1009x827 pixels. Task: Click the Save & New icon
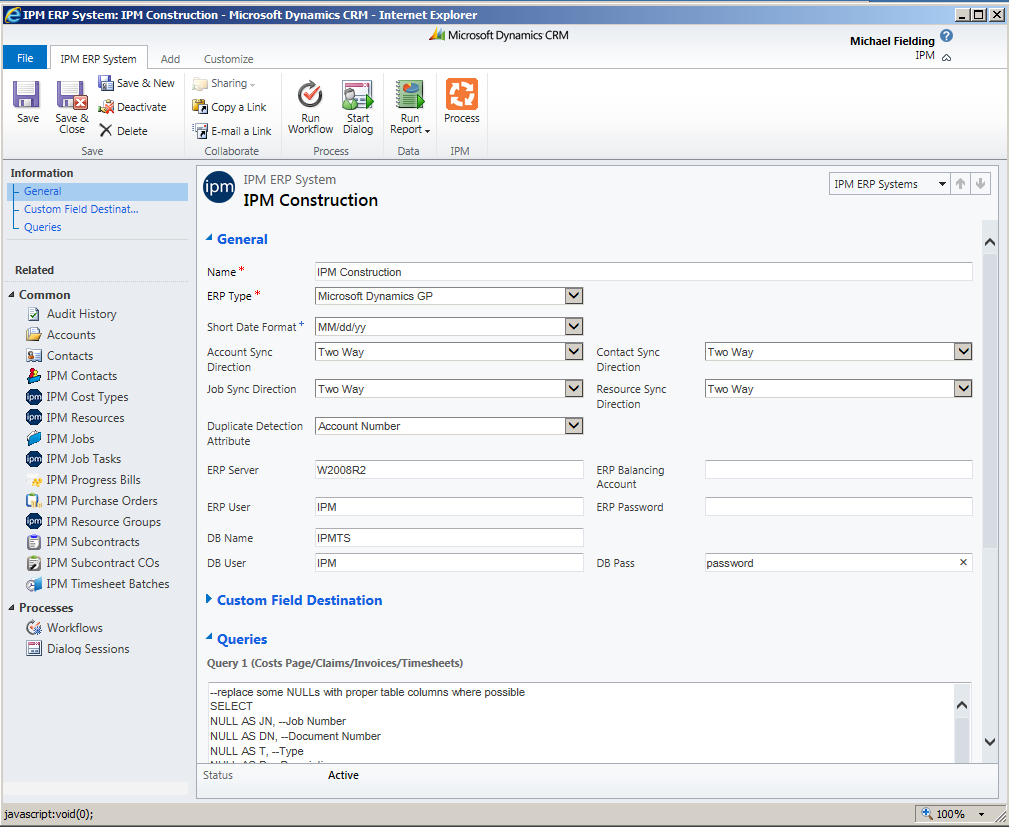[x=106, y=83]
